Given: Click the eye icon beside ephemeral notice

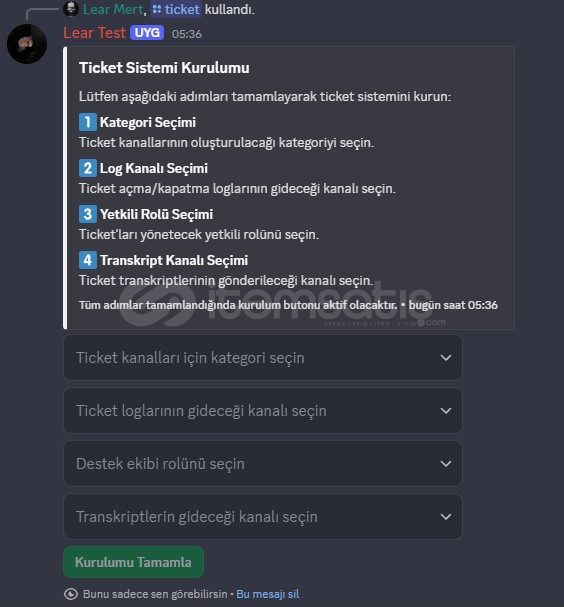Looking at the screenshot, I should tap(71, 594).
